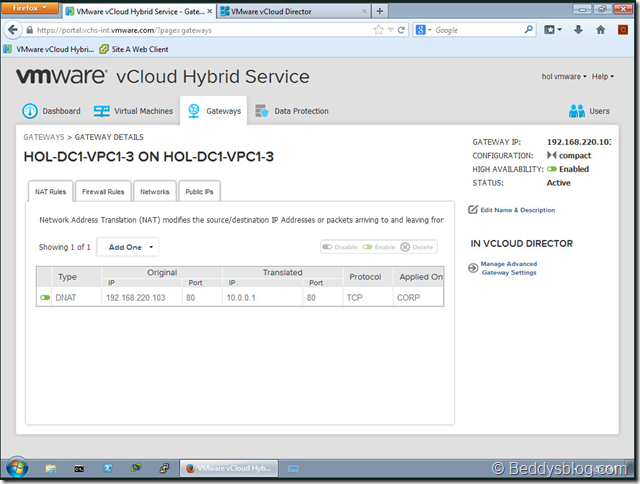The height and width of the screenshot is (484, 640).
Task: Click the Data Protection icon
Action: (x=261, y=111)
